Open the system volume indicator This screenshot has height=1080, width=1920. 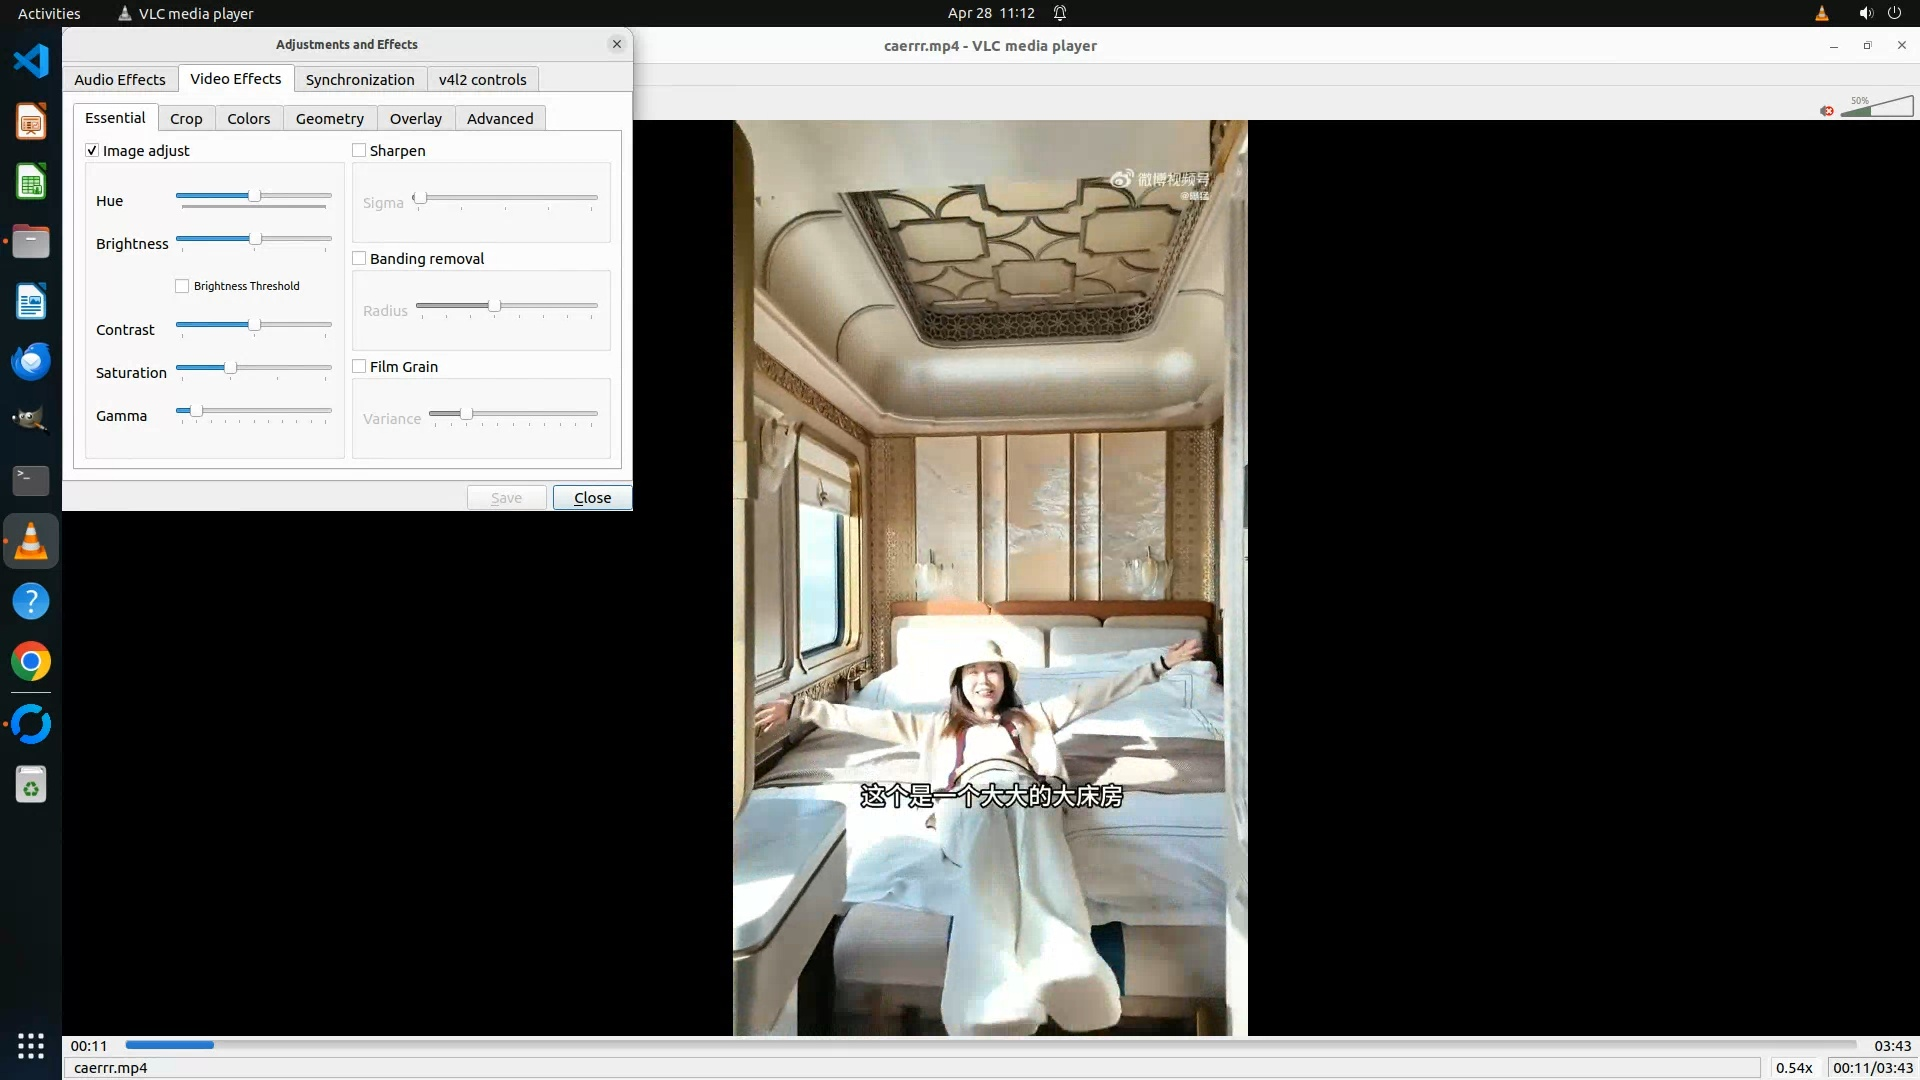pos(1865,13)
